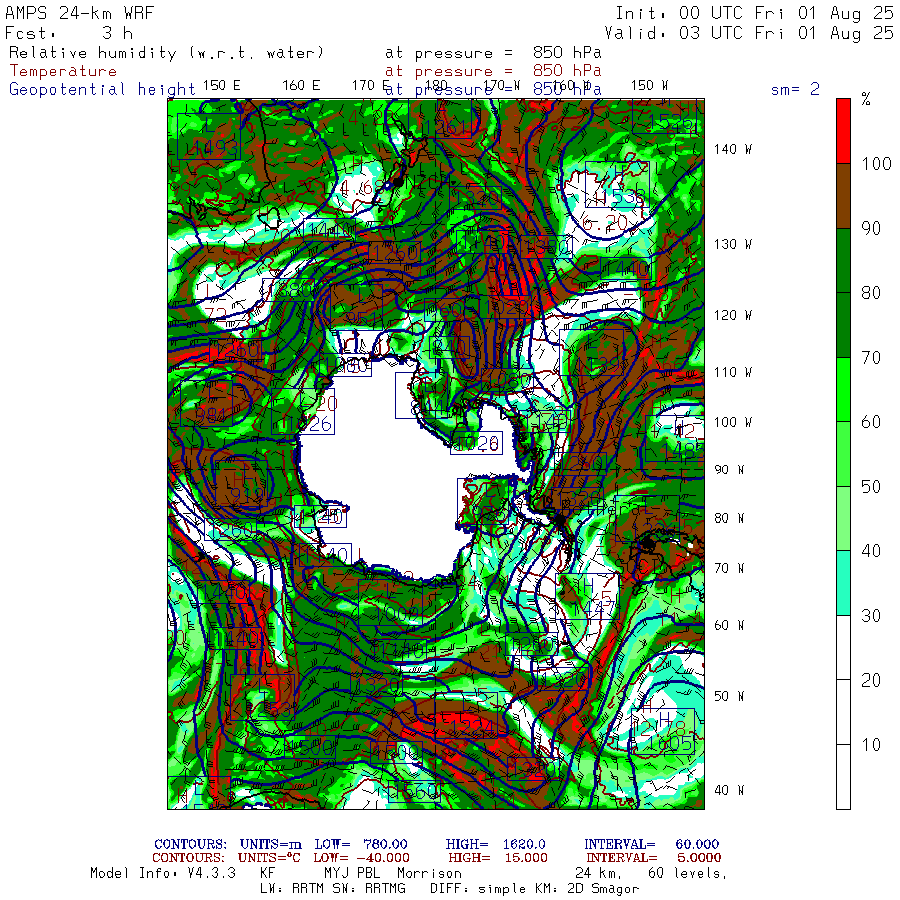Select the red color bar segment above 100

coord(843,131)
